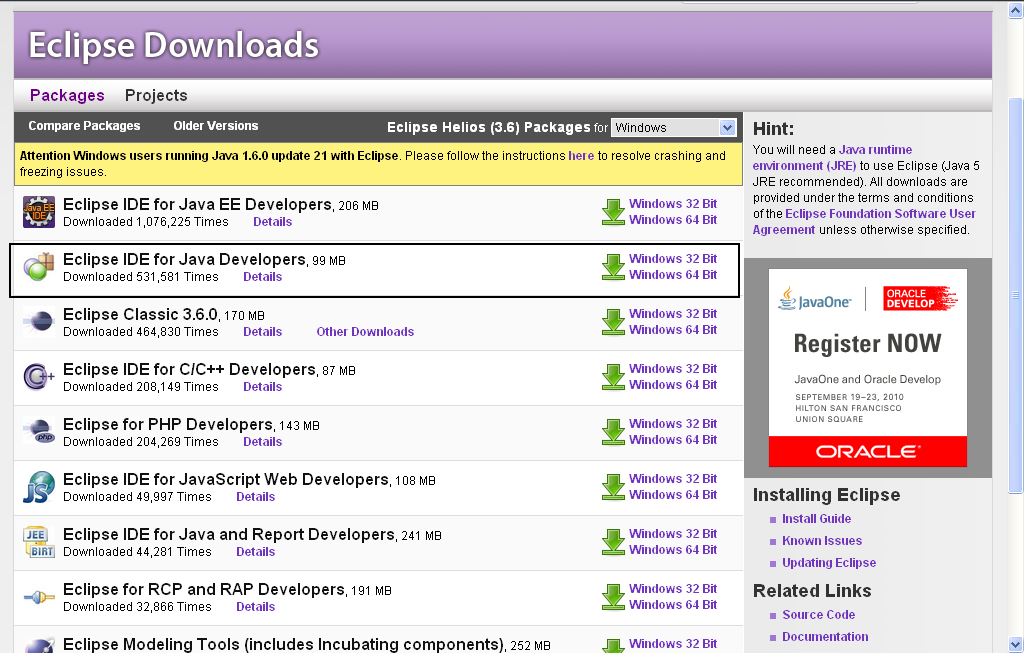1024x653 pixels.
Task: Click the scrollbar down arrow
Action: coord(1016,643)
